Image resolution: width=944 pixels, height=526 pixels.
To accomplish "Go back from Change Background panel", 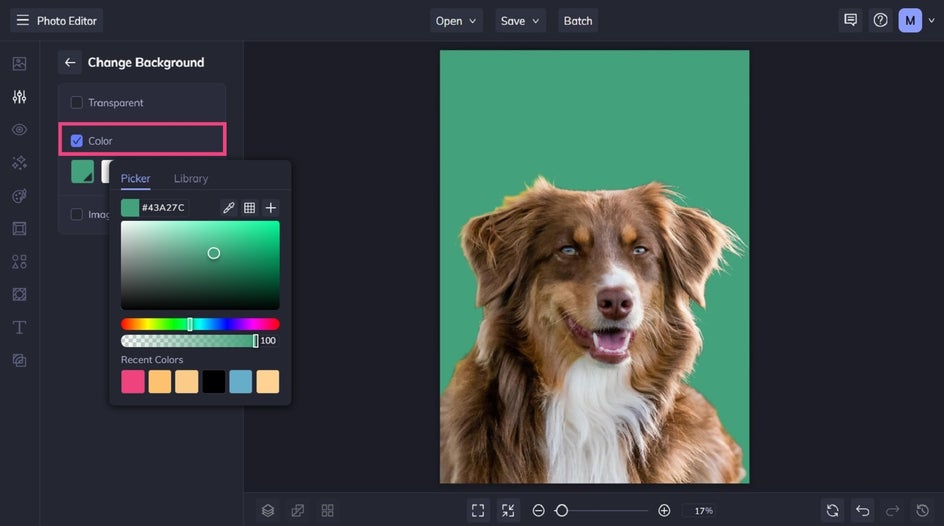I will click(70, 63).
